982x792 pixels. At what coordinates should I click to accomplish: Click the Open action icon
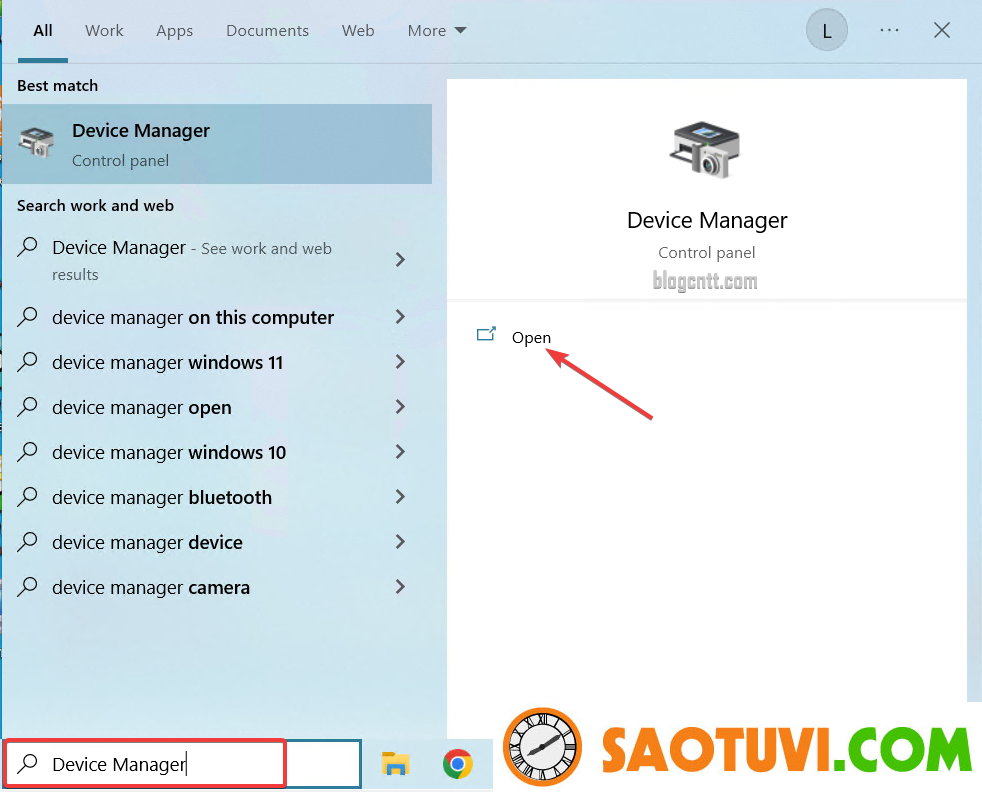tap(486, 334)
